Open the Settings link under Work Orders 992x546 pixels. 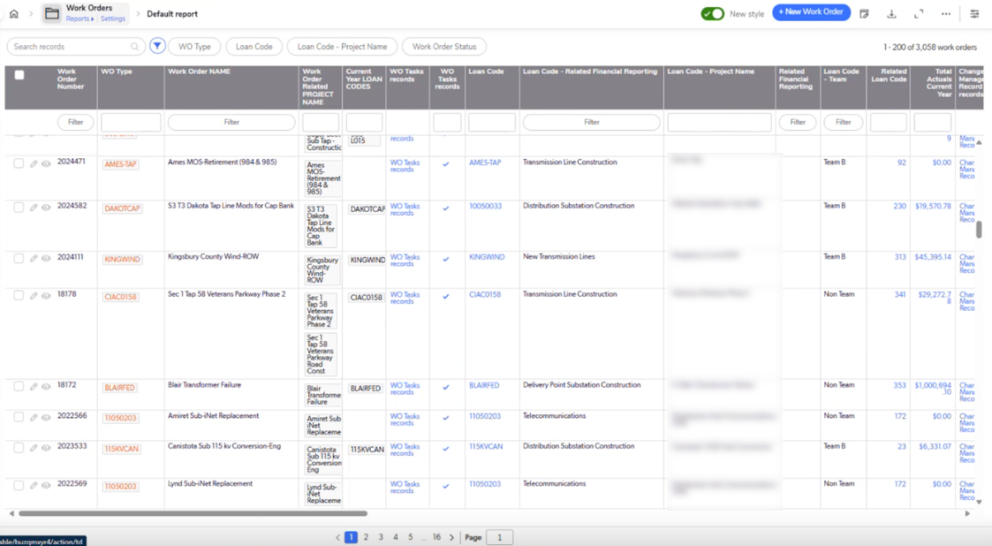tap(113, 19)
